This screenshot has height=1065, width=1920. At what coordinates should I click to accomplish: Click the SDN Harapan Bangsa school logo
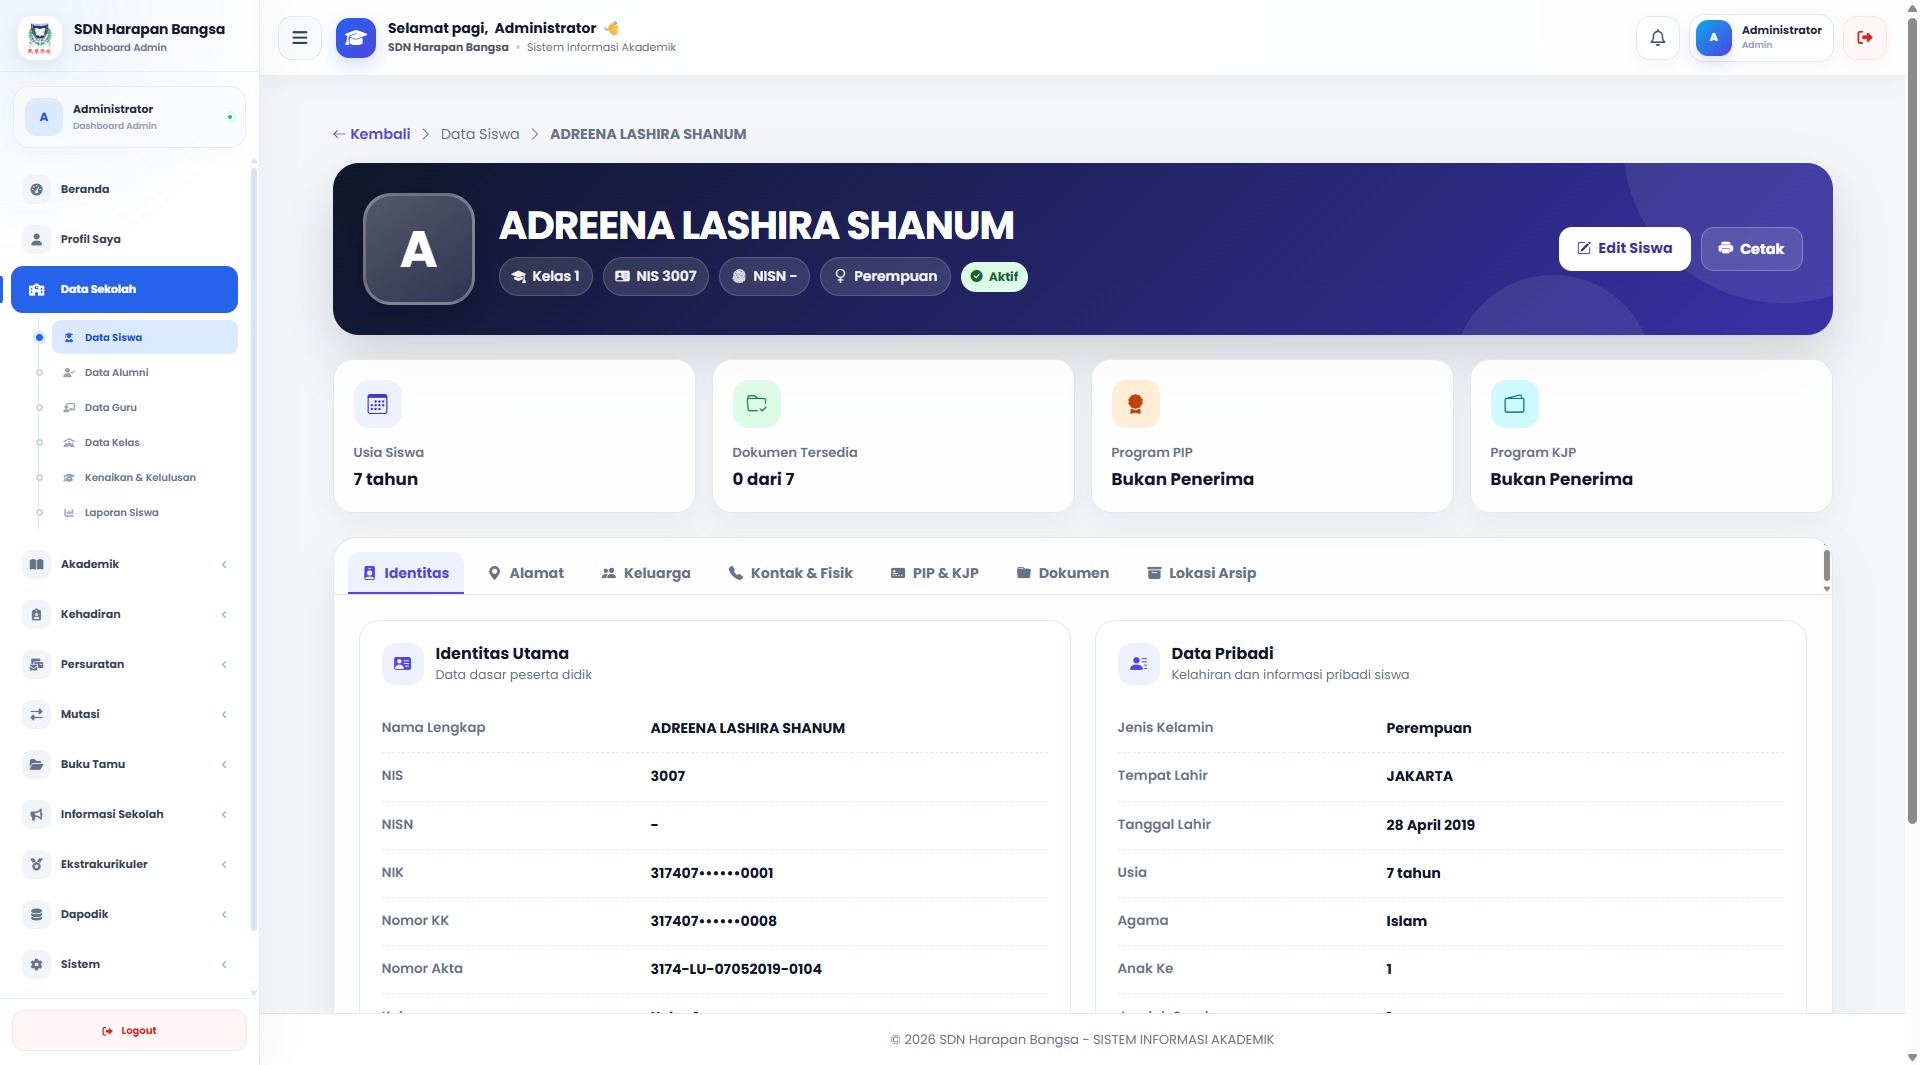[x=40, y=38]
